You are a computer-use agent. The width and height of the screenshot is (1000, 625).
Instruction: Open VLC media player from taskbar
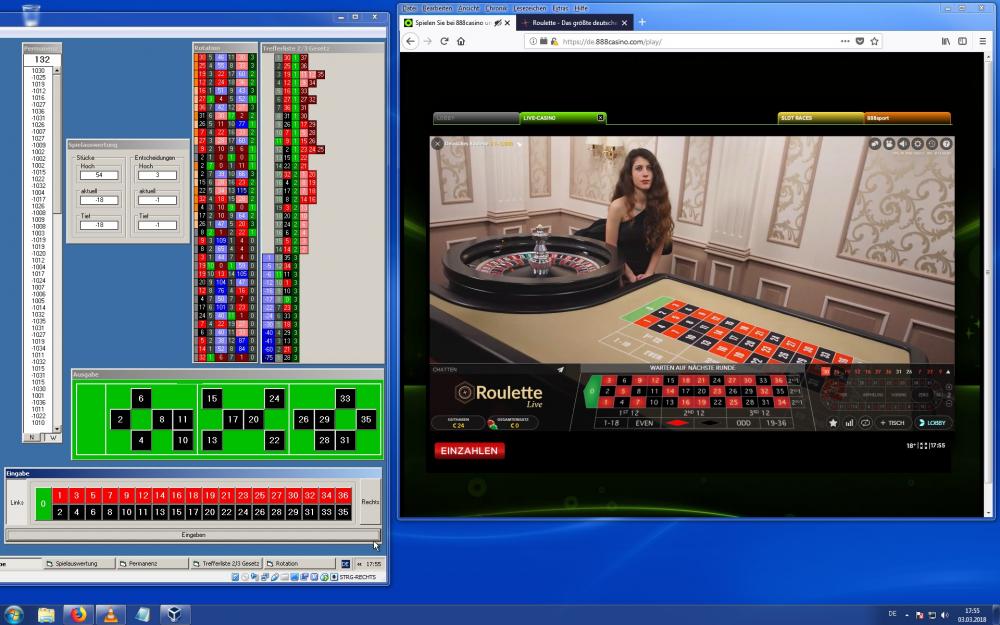109,614
